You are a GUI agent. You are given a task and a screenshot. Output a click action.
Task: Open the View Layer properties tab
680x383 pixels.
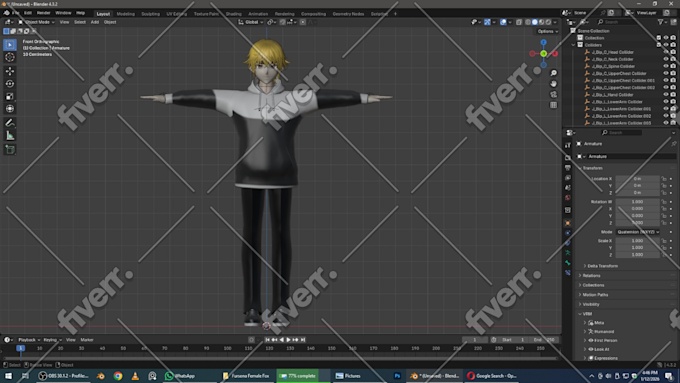[568, 177]
